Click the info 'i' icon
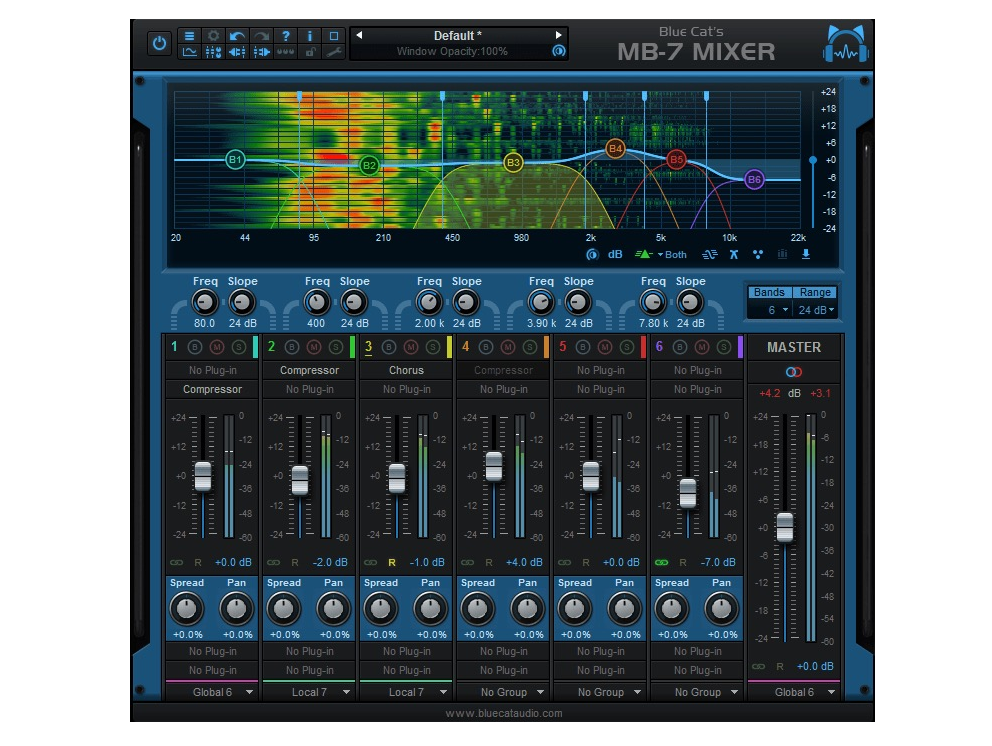 (x=309, y=36)
